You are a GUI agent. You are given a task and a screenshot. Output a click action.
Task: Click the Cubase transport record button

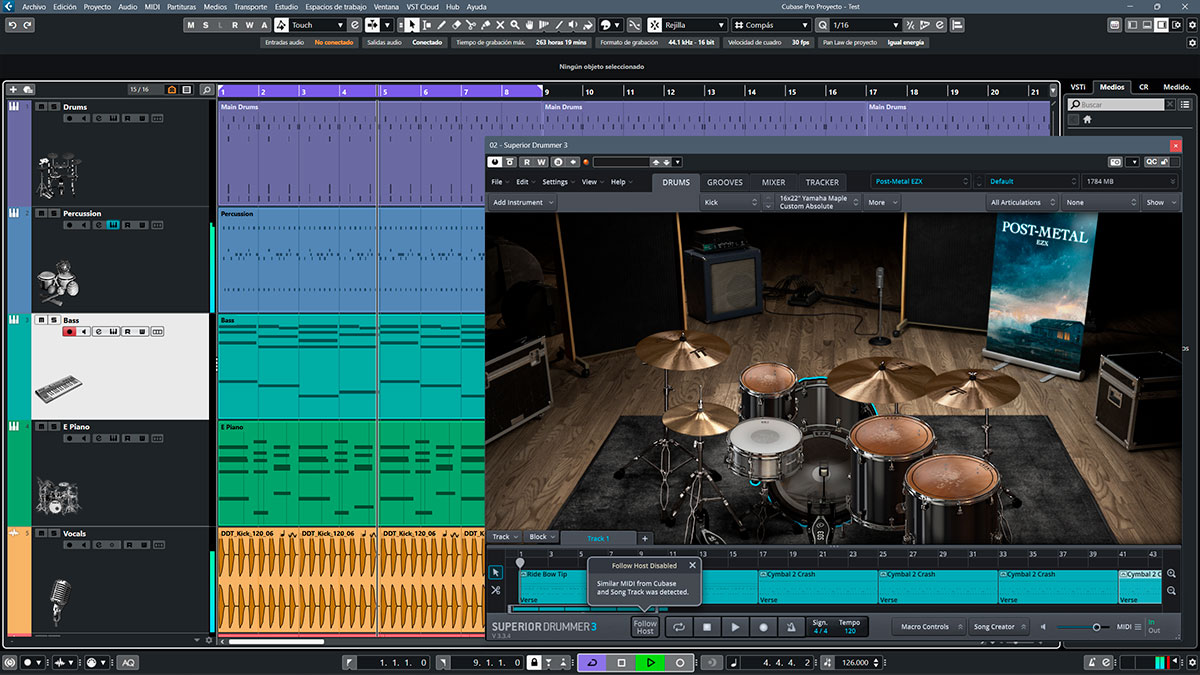[x=680, y=662]
